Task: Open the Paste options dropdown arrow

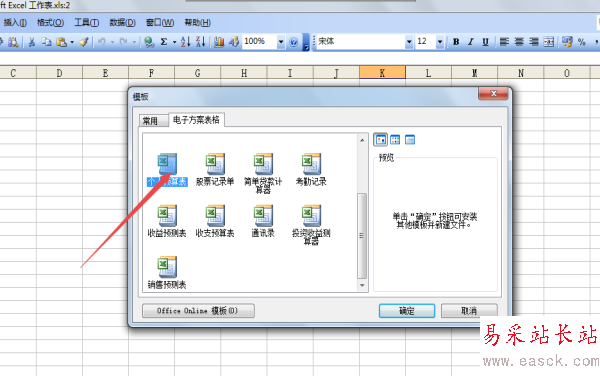Action: tap(72, 42)
